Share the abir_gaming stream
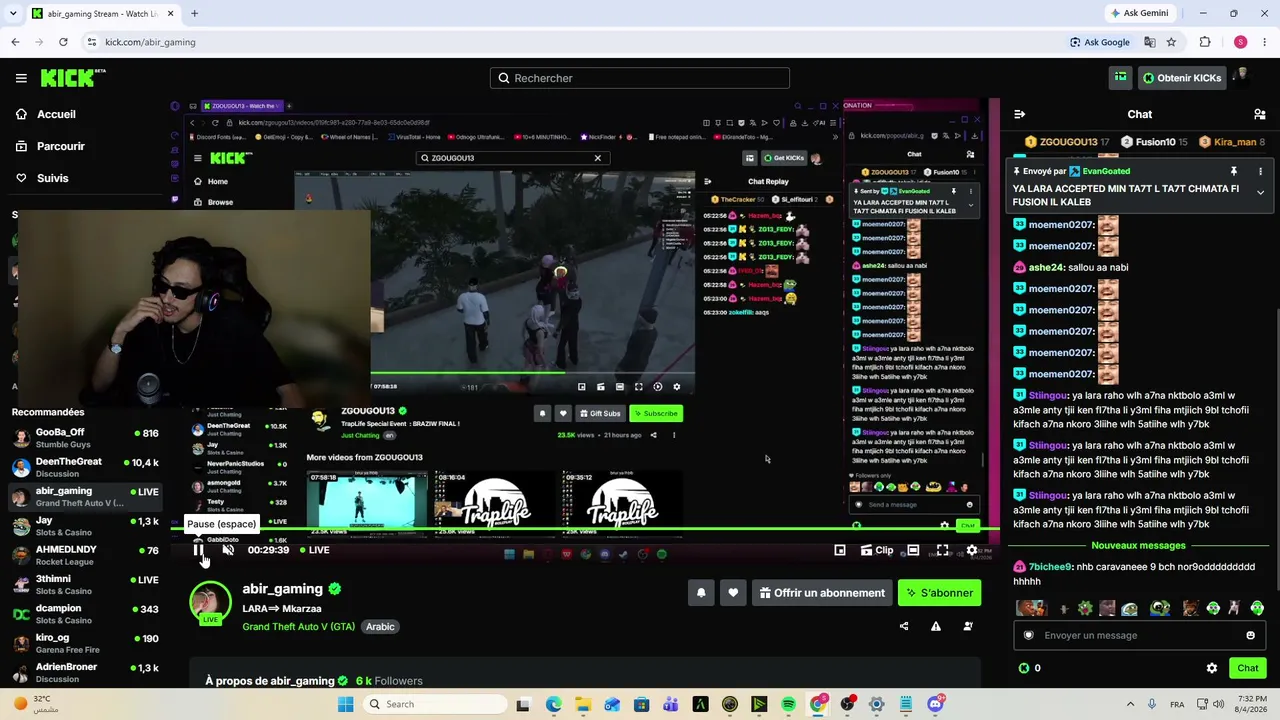 904,626
